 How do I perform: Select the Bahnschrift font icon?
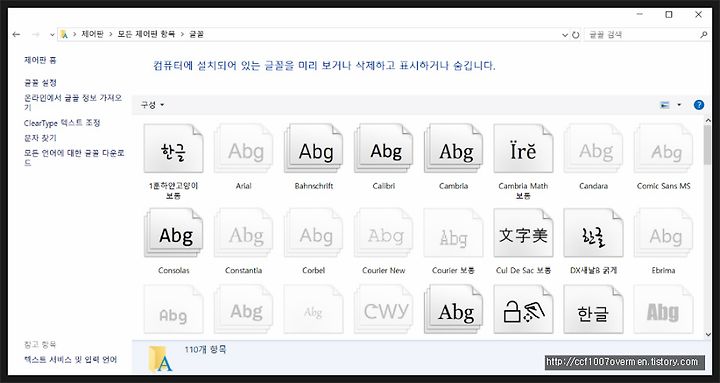pyautogui.click(x=314, y=149)
